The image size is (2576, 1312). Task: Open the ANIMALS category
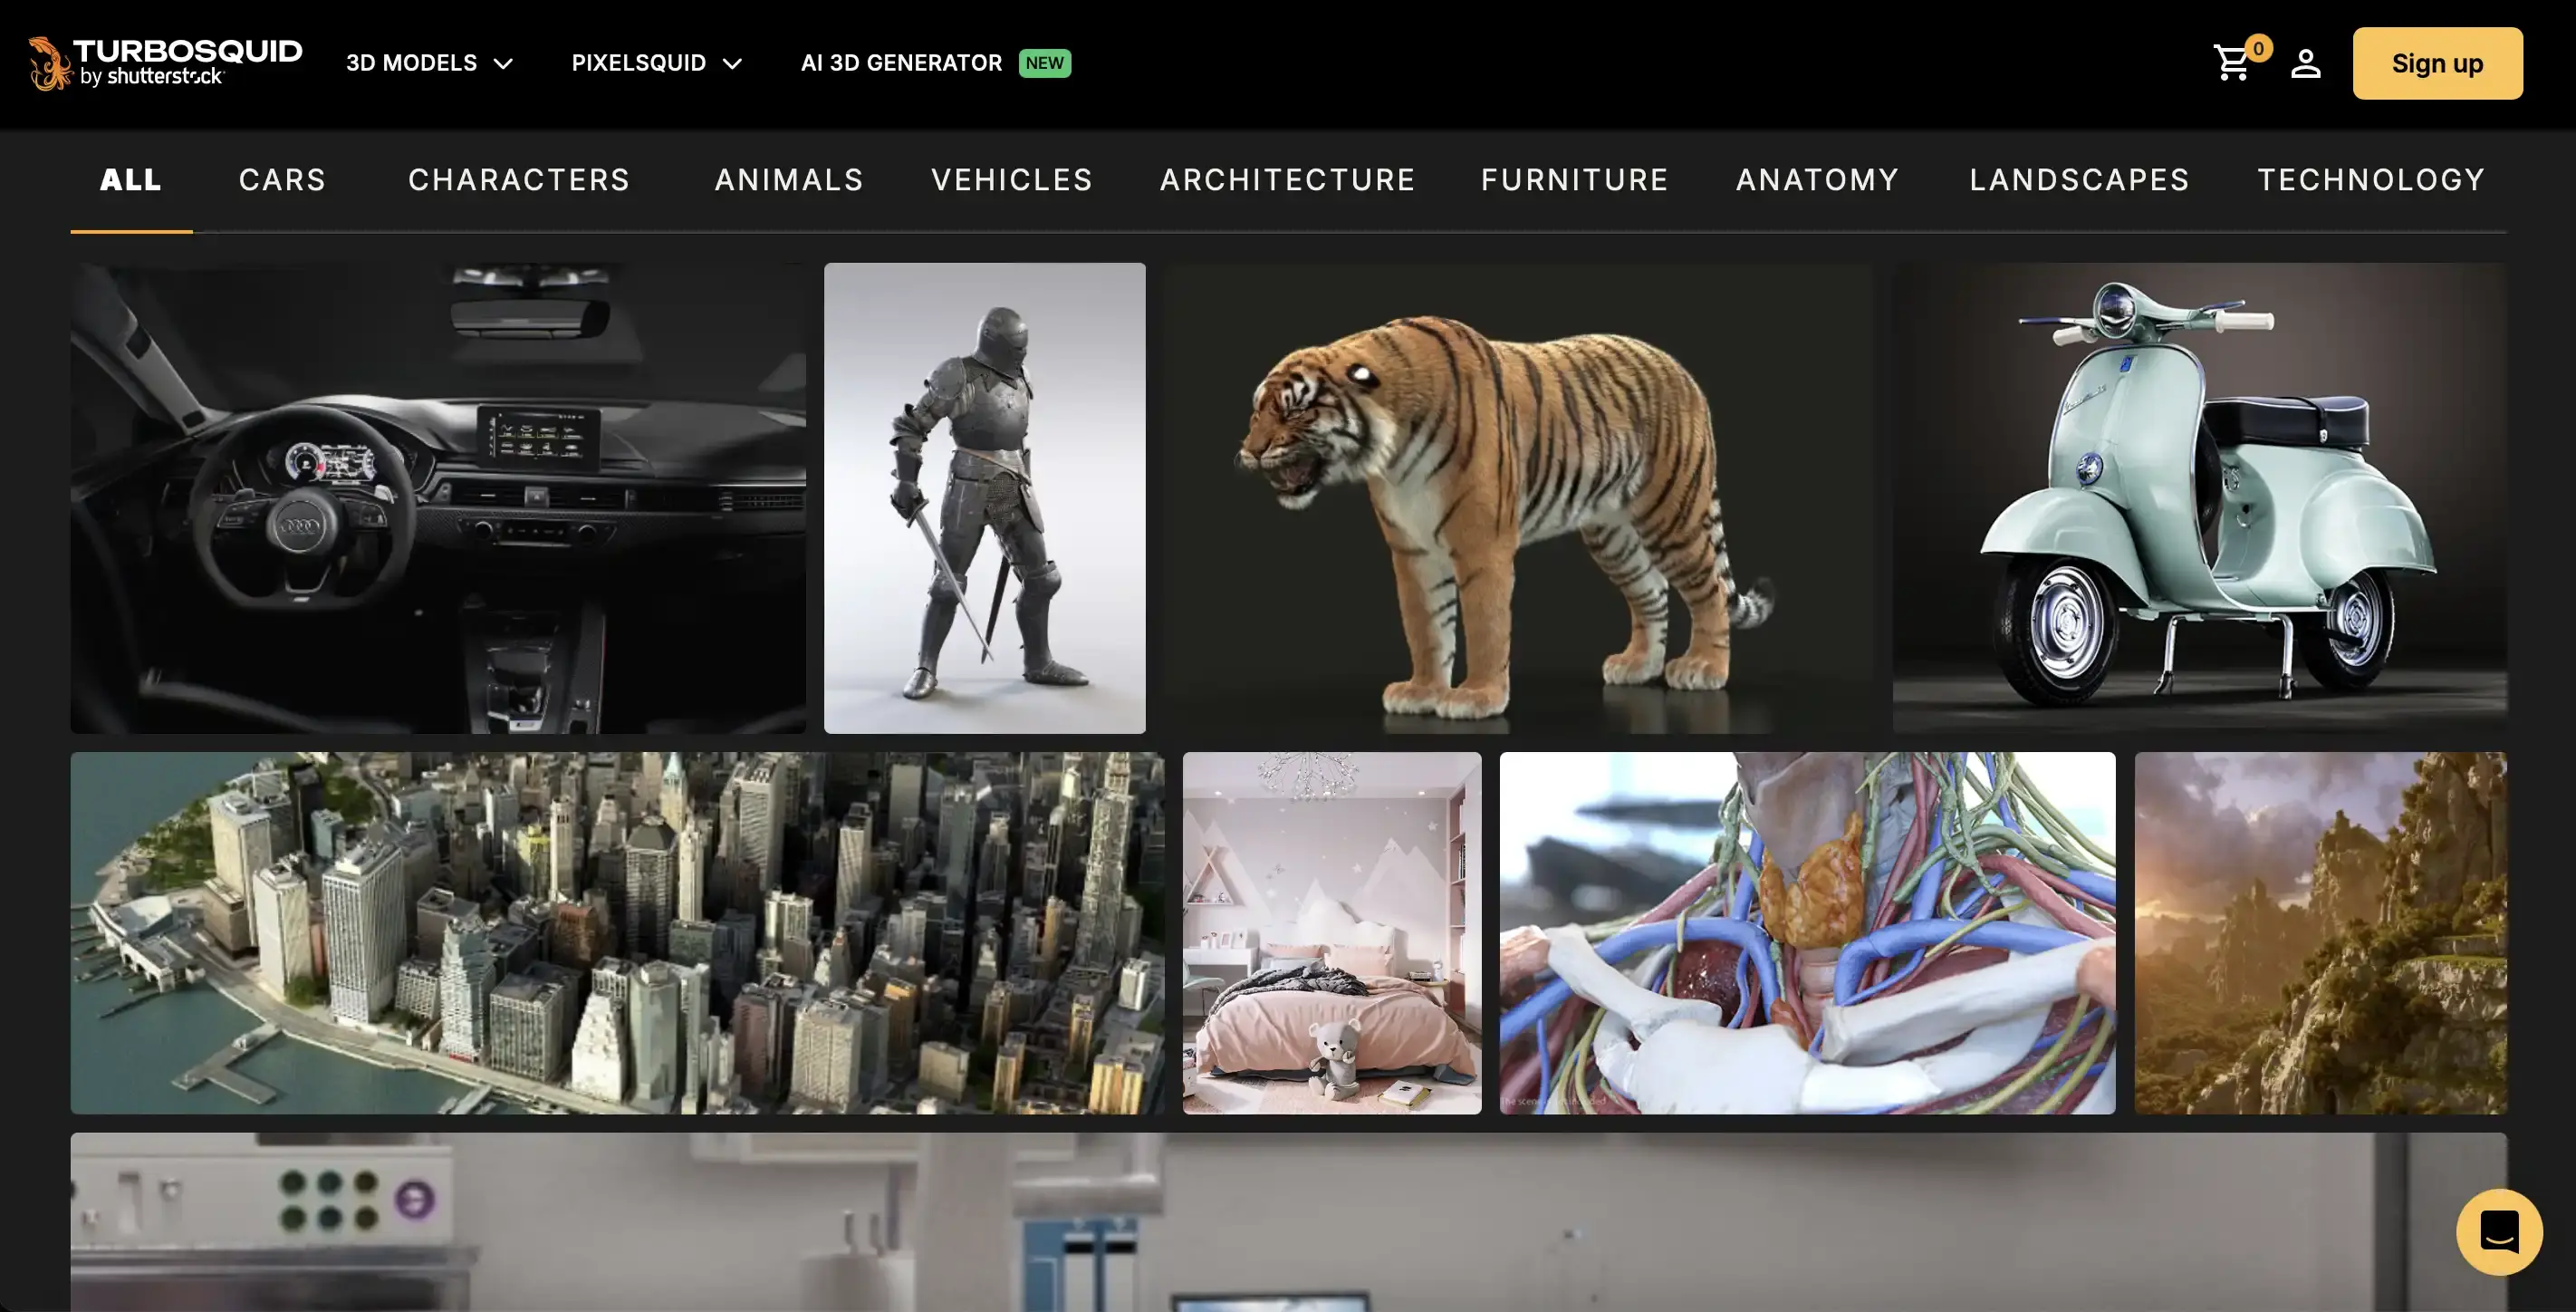coord(789,180)
